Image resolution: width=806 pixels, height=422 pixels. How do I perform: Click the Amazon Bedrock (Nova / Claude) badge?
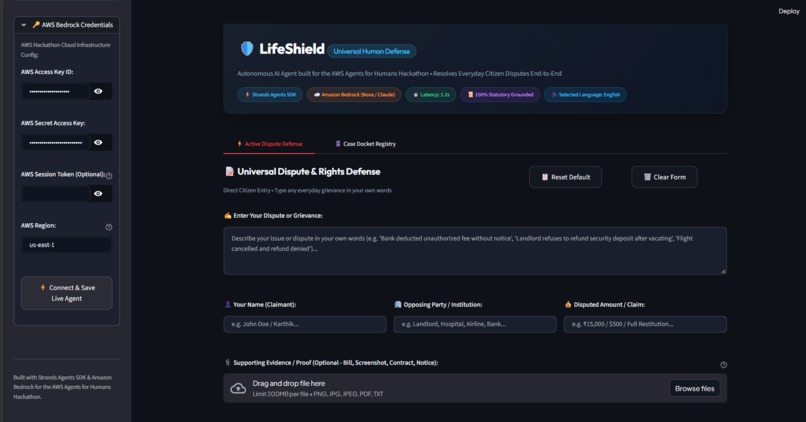point(354,95)
